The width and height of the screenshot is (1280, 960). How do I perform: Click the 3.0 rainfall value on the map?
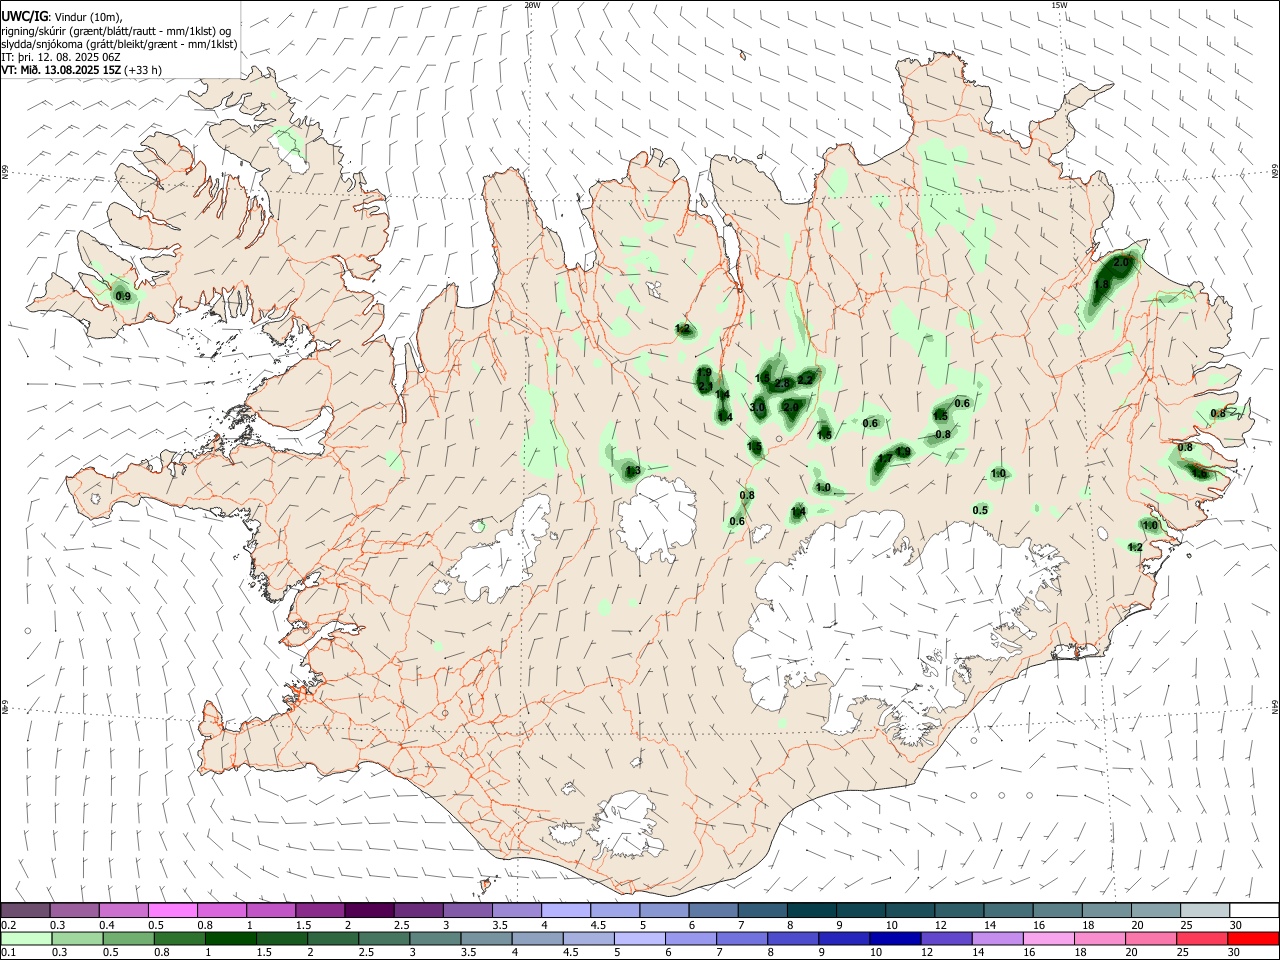pyautogui.click(x=757, y=407)
